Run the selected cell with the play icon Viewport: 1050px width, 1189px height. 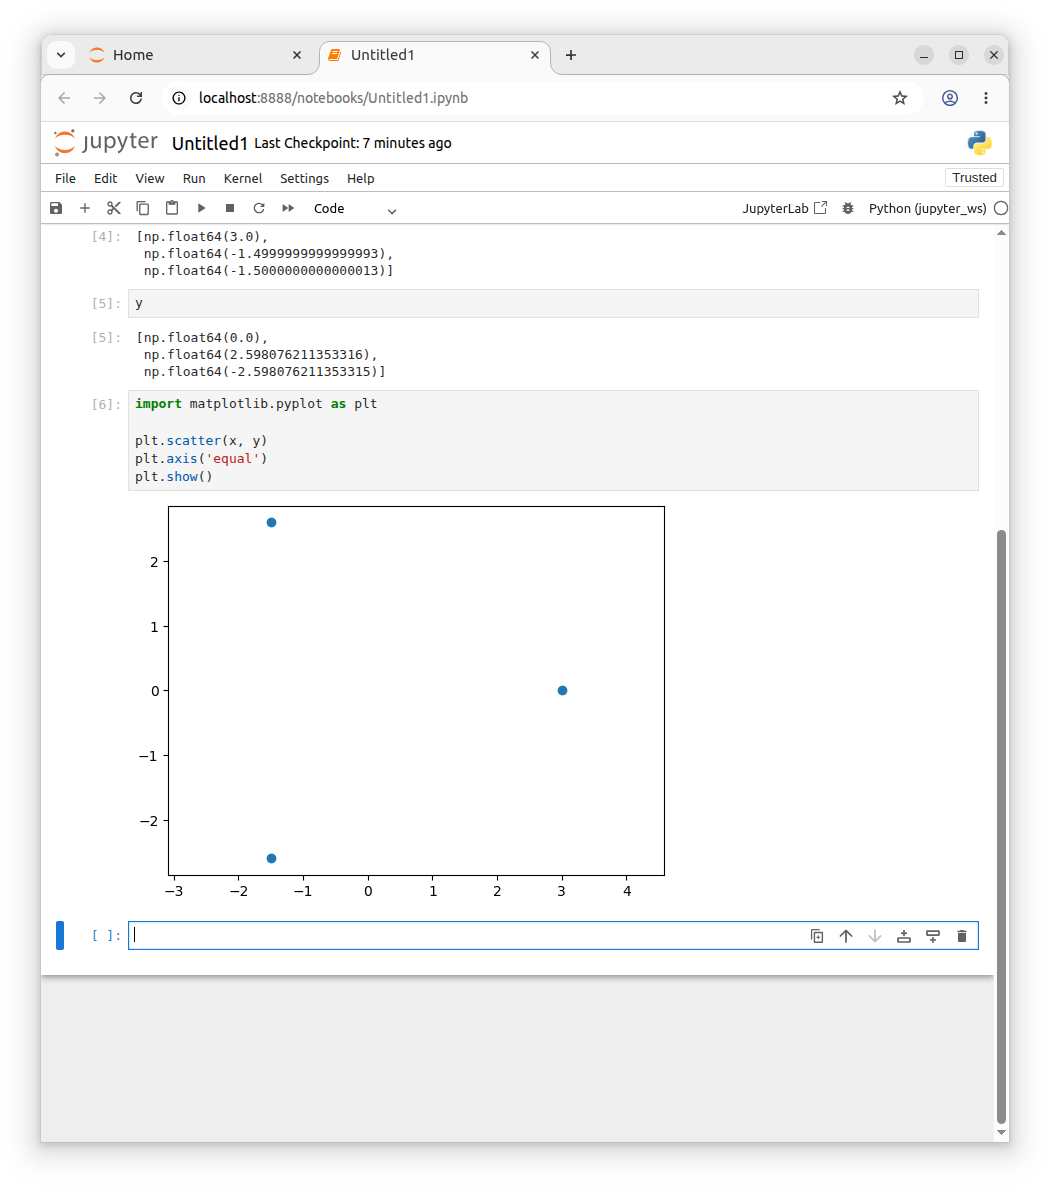pos(202,208)
